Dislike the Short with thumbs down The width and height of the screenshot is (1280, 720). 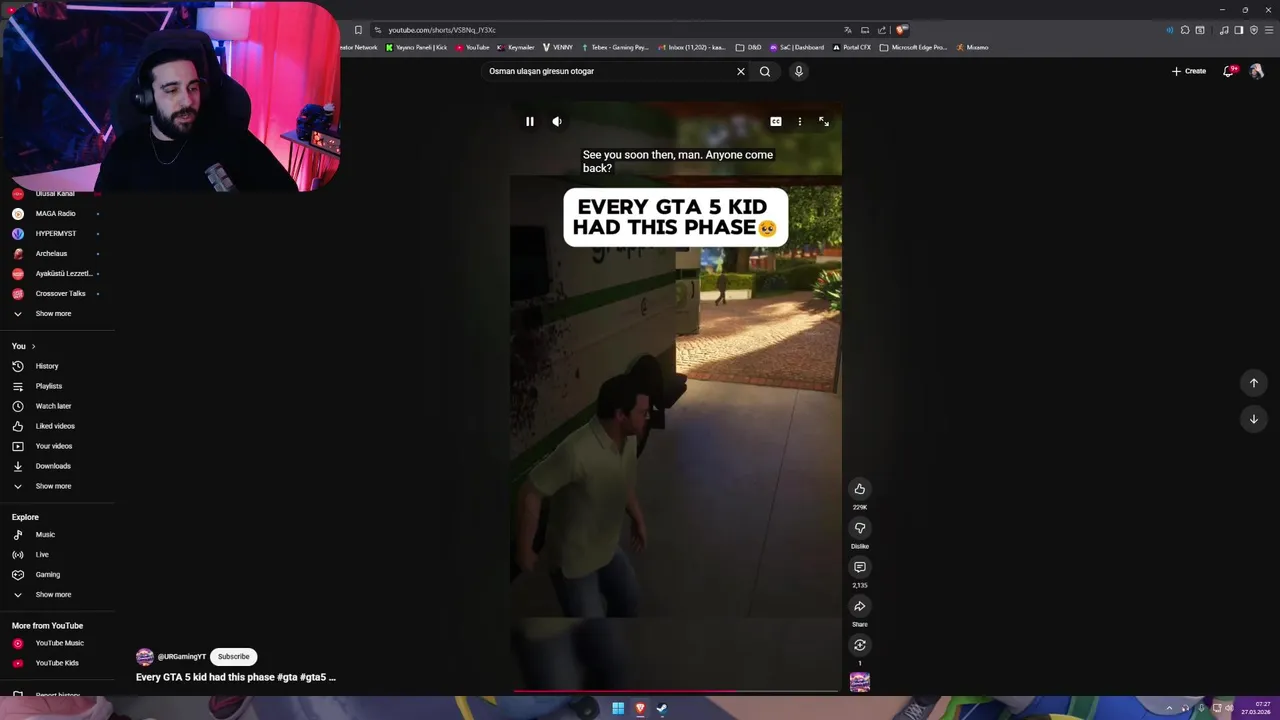860,528
